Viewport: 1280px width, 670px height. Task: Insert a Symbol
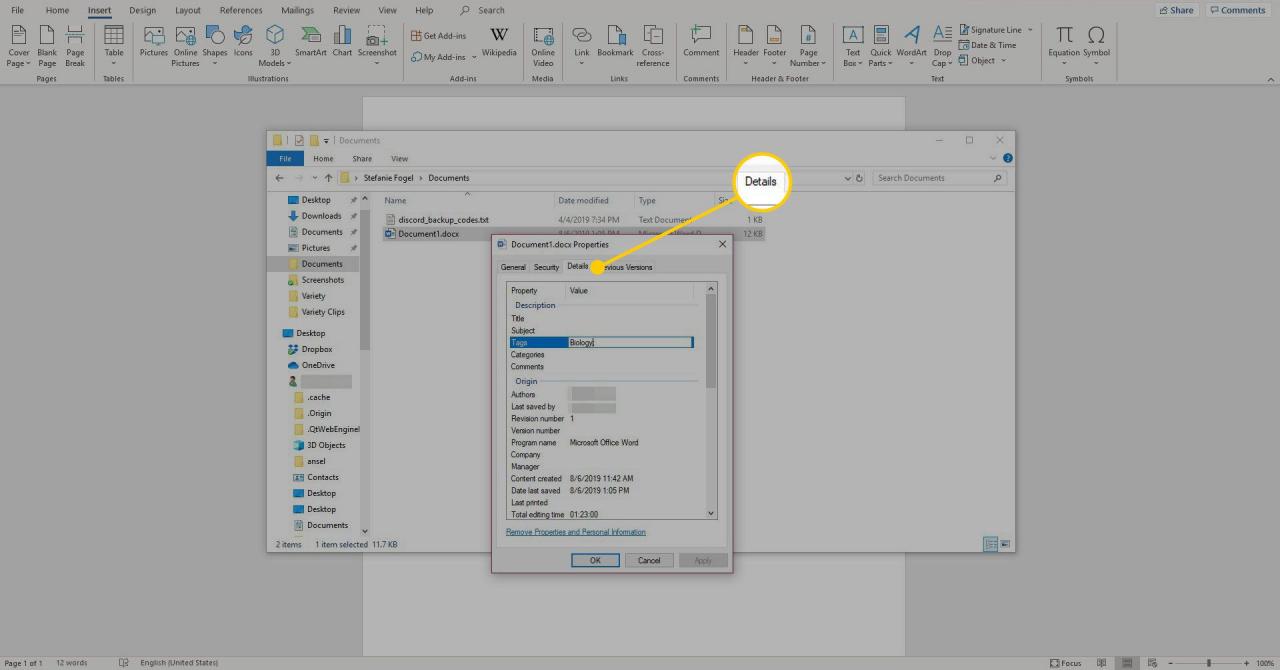(x=1097, y=47)
